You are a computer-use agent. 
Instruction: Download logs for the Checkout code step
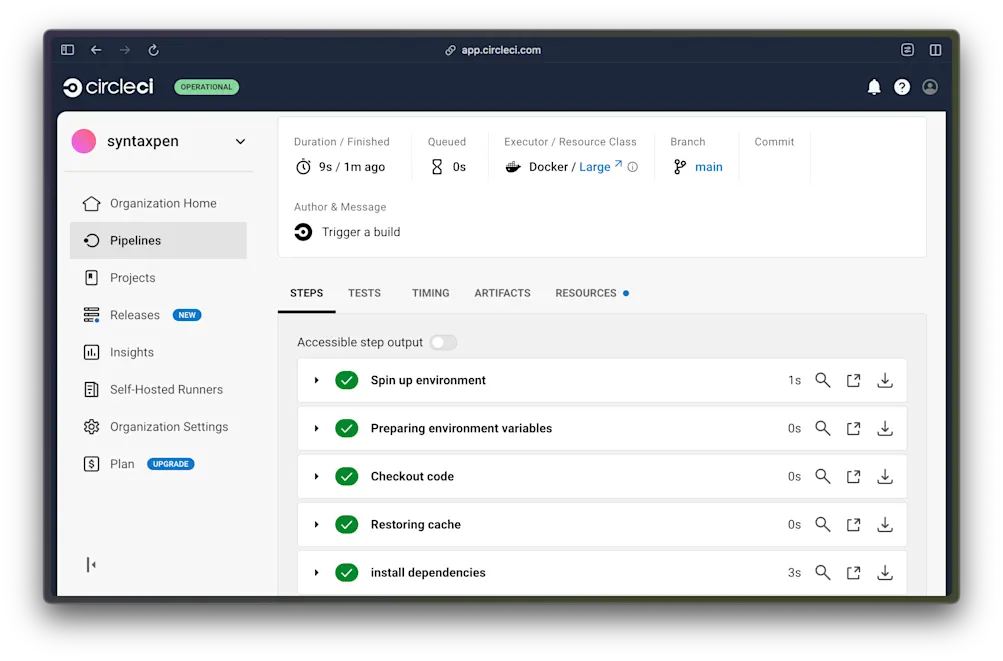tap(884, 476)
